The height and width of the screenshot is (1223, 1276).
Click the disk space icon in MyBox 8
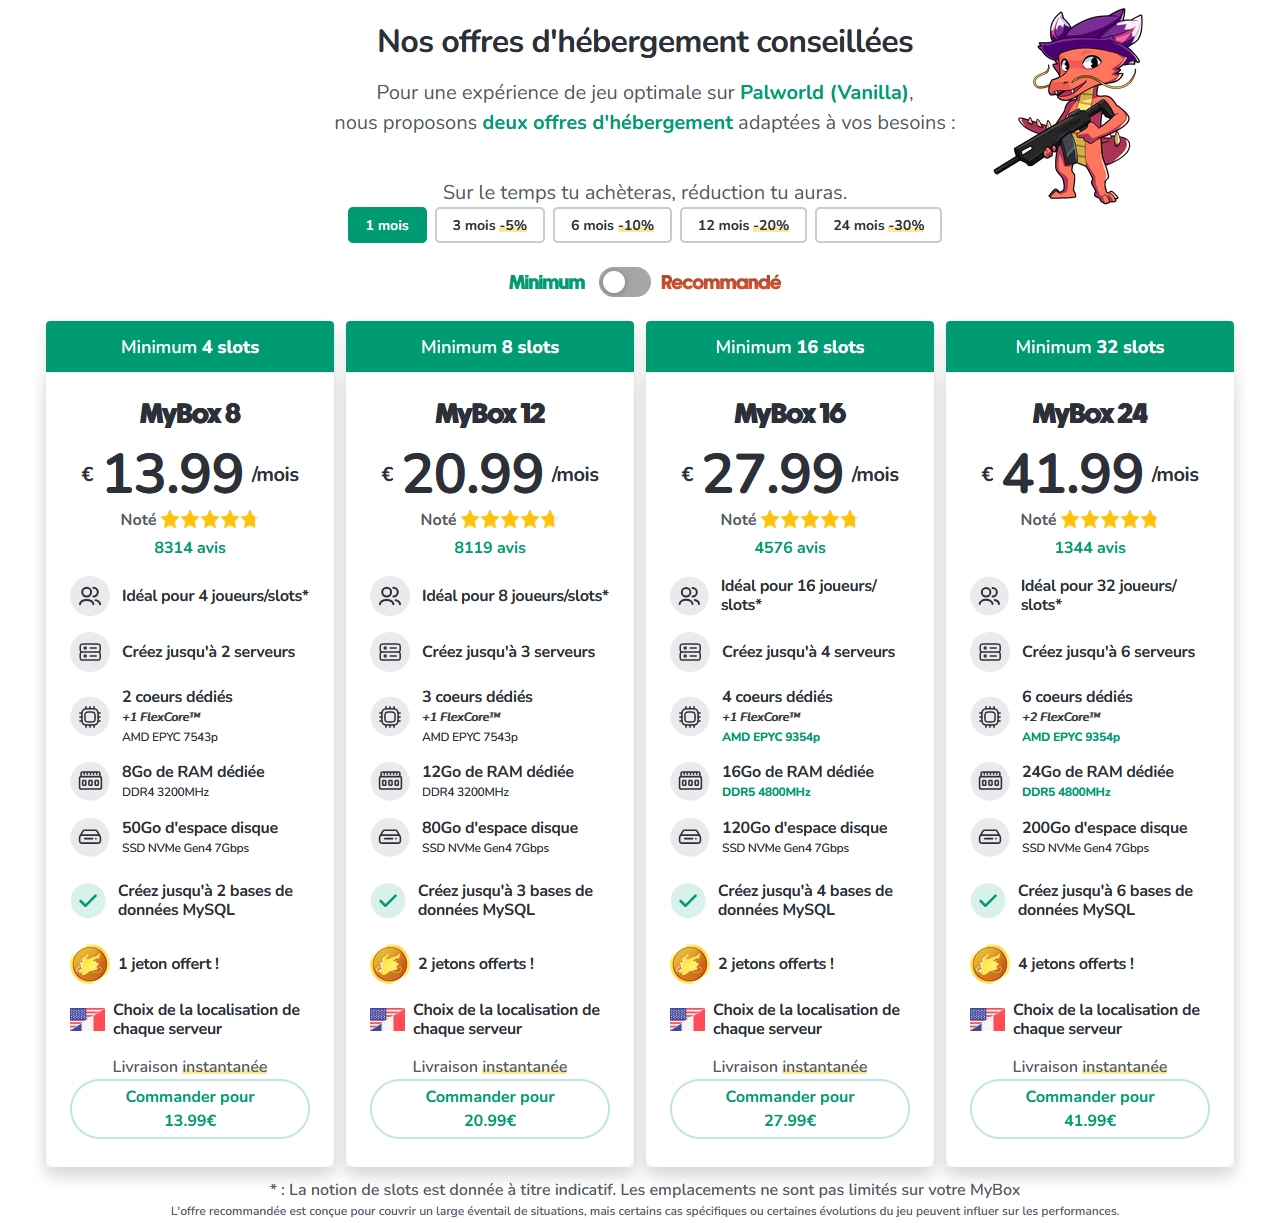point(90,837)
